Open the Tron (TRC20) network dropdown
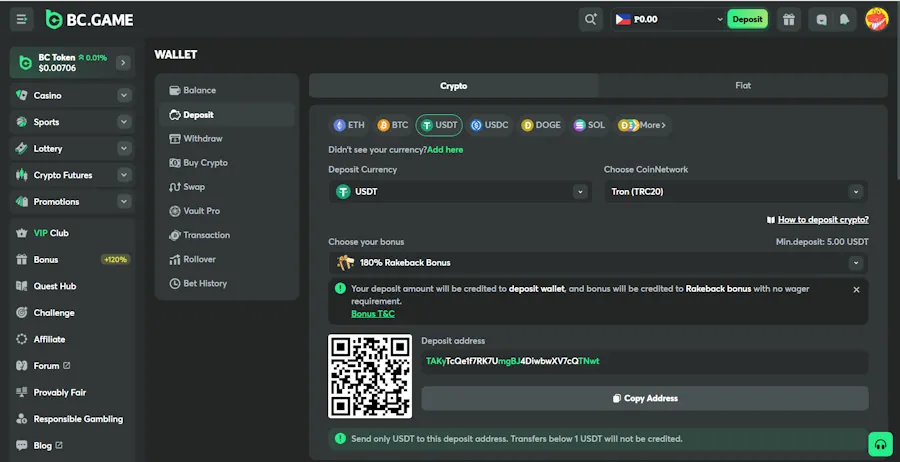Viewport: 900px width, 462px height. tap(735, 191)
